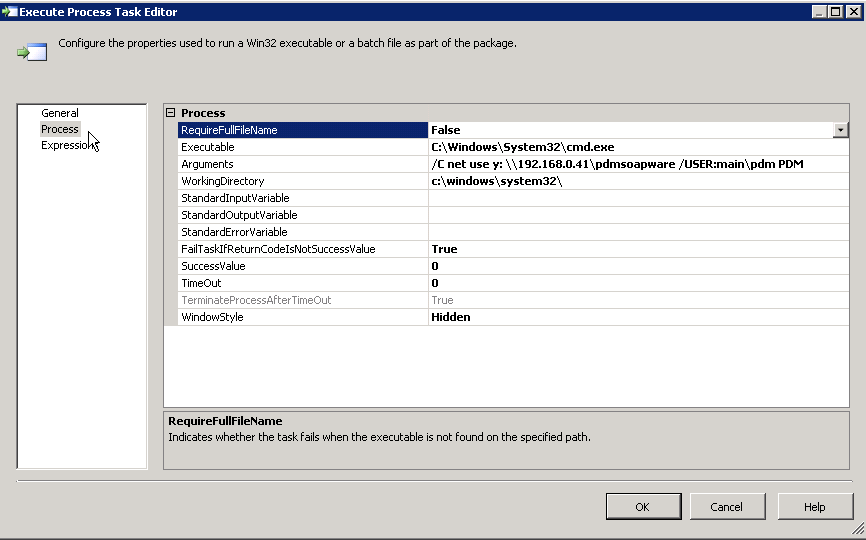Click OK to save the task settings

pyautogui.click(x=642, y=507)
